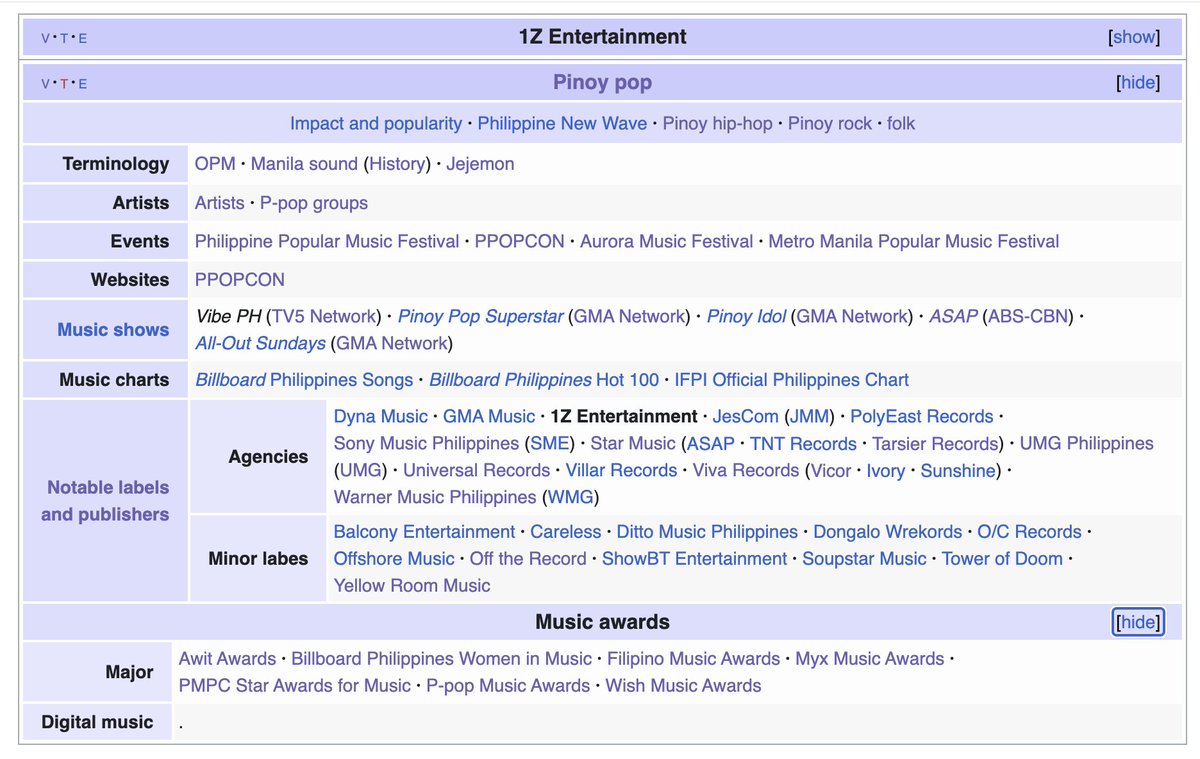Open Viva Records link
Viewport: 1200px width, 759px height.
point(746,471)
